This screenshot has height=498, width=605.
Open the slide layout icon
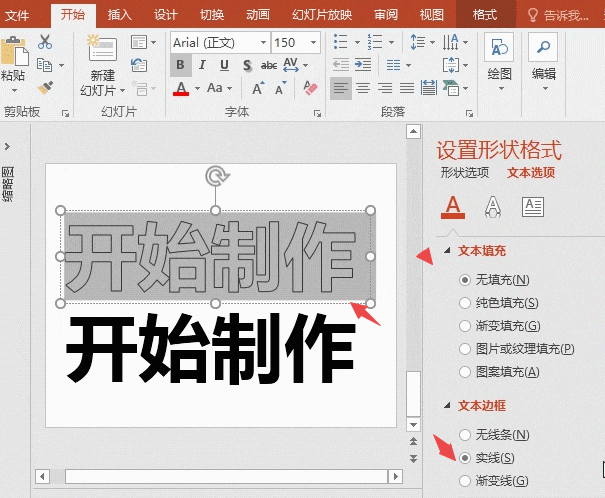pos(139,42)
